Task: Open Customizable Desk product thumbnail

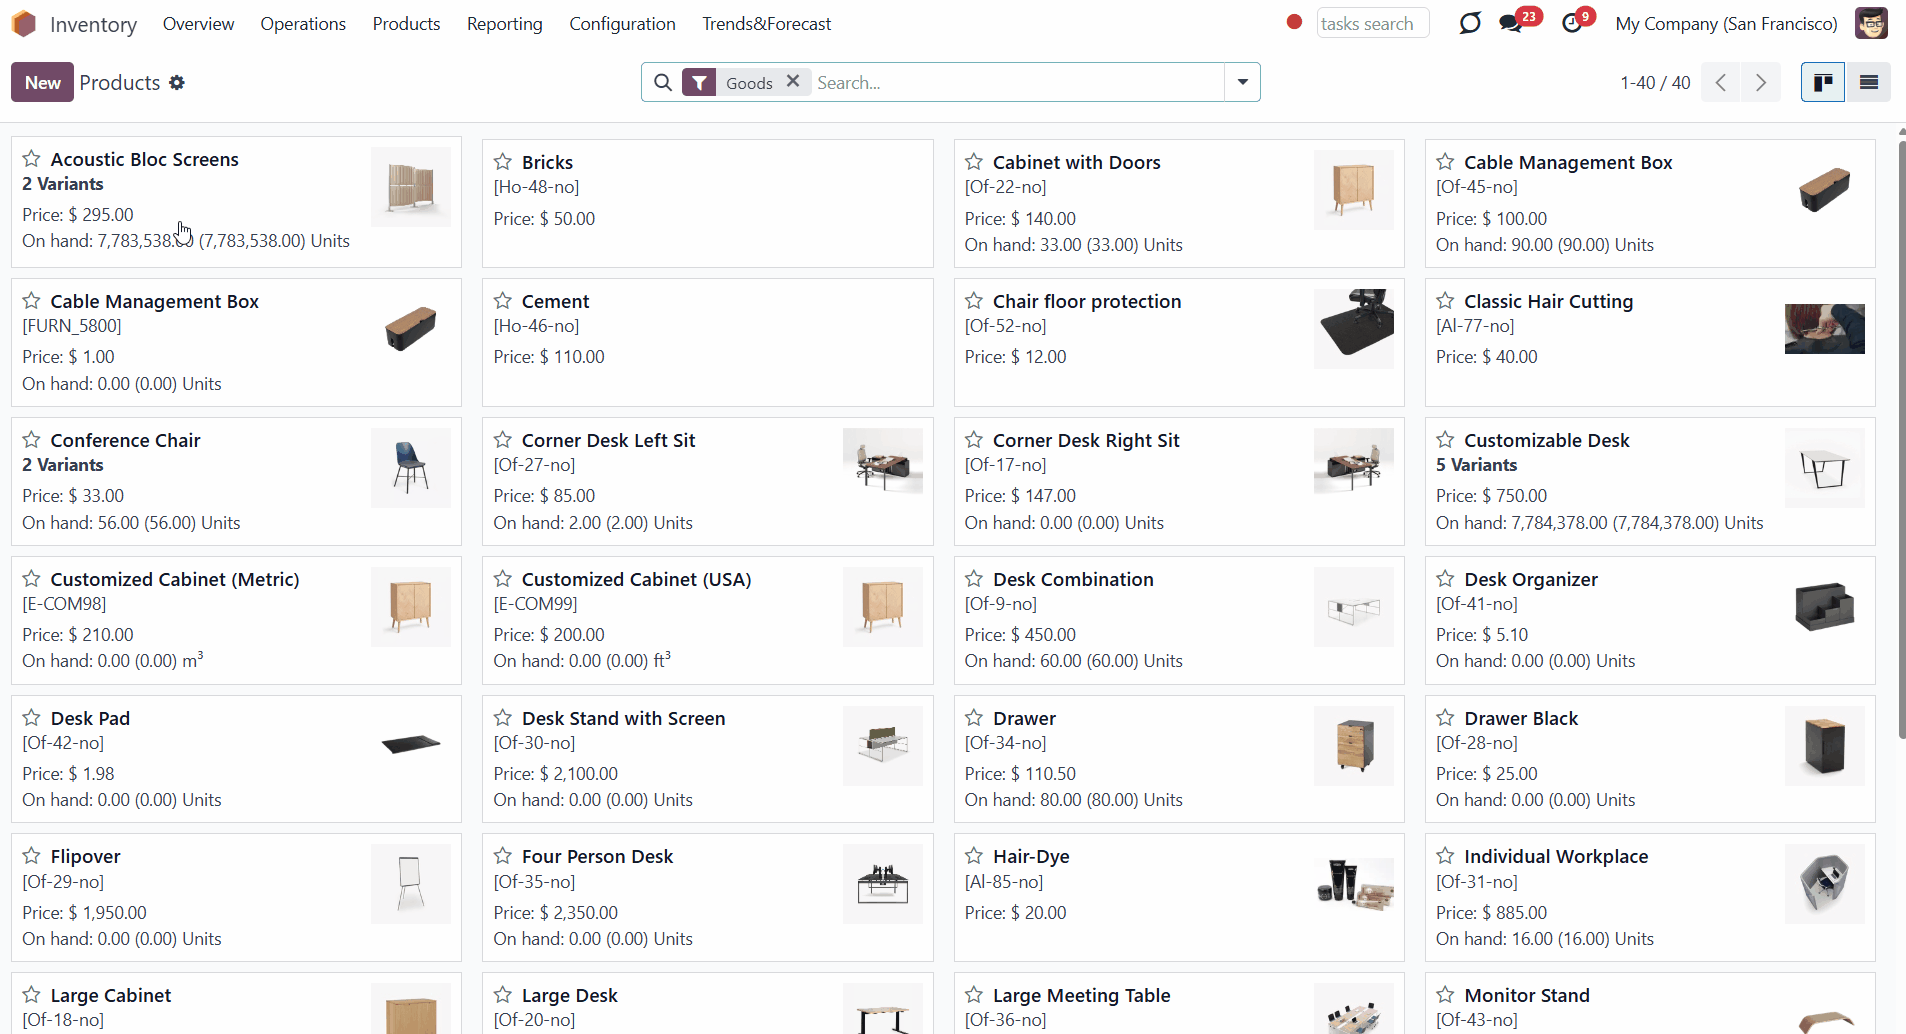Action: click(1824, 468)
